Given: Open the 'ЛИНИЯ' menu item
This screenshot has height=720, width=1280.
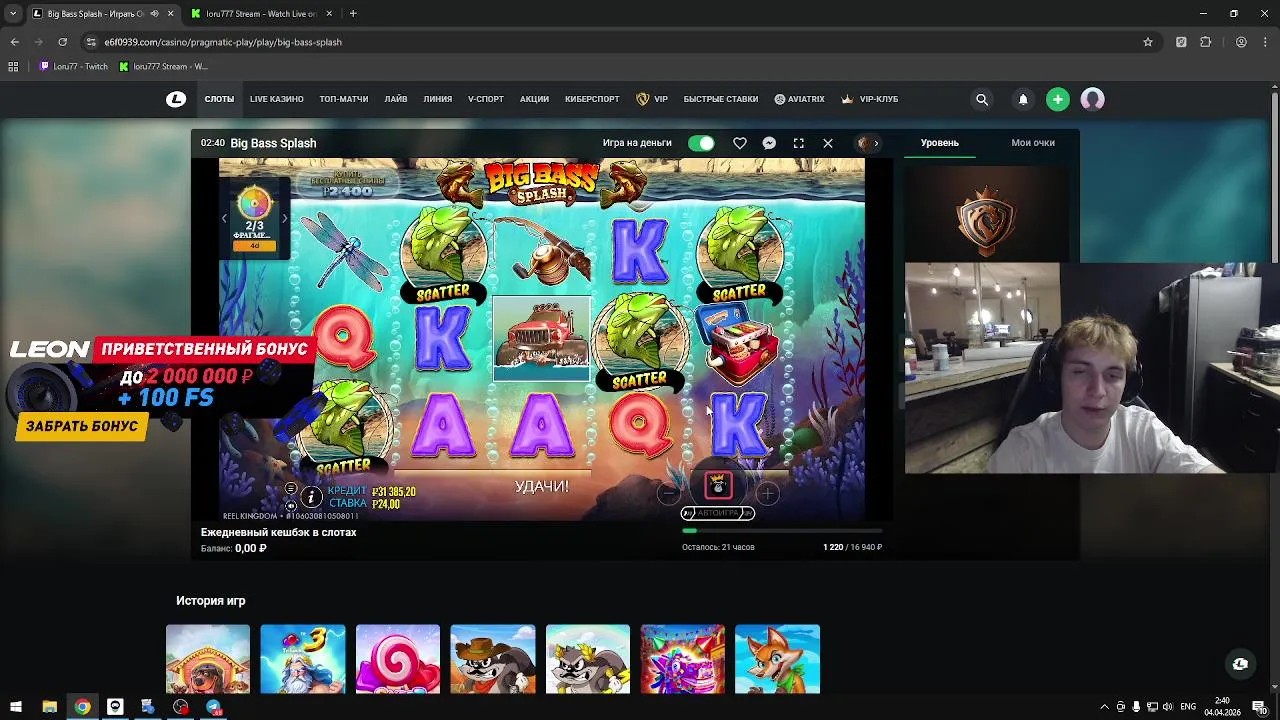Looking at the screenshot, I should pyautogui.click(x=438, y=99).
